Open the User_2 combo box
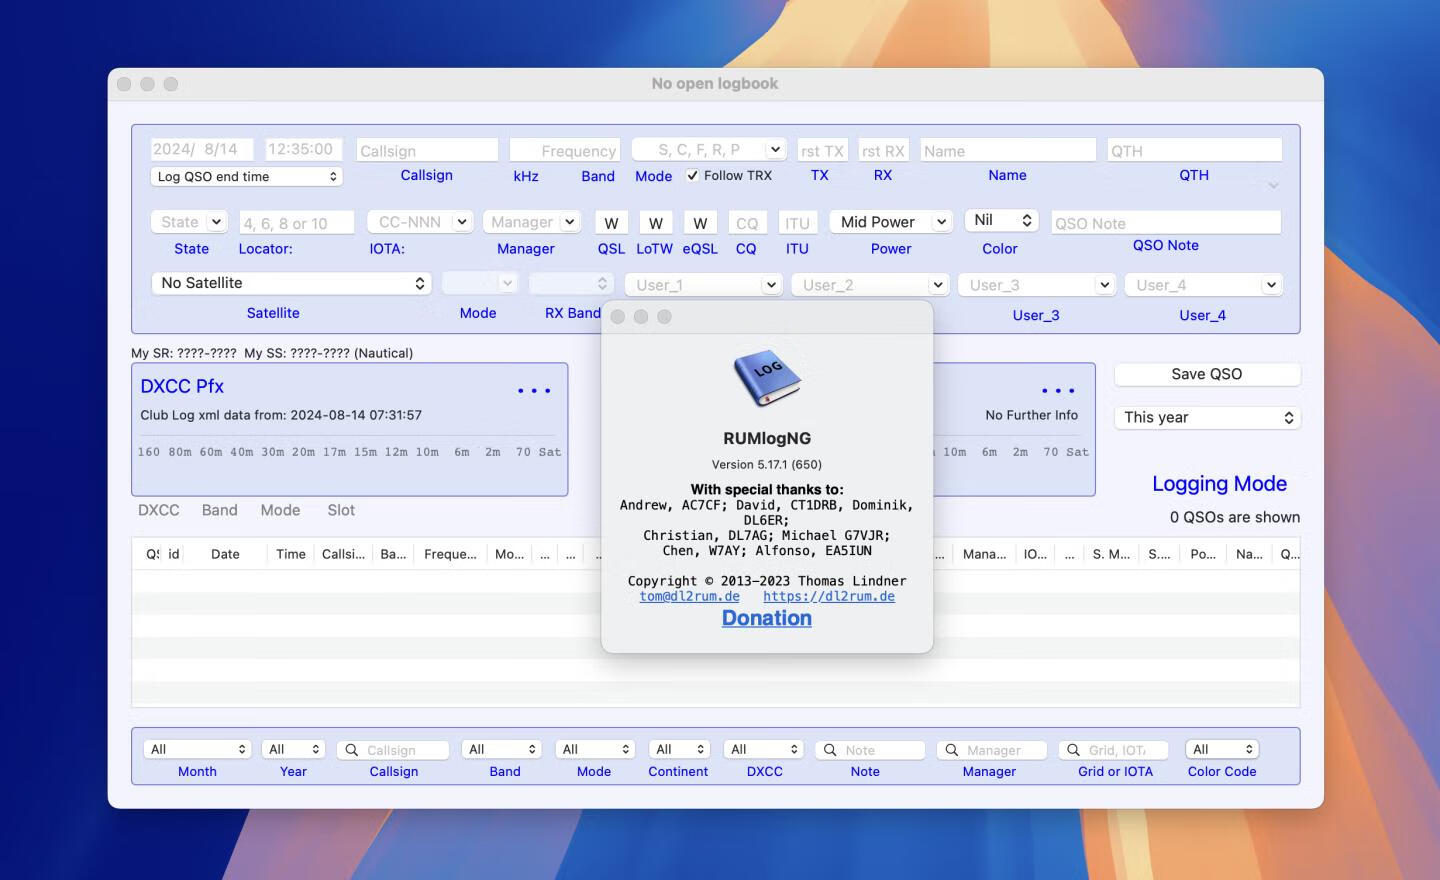 [x=938, y=285]
